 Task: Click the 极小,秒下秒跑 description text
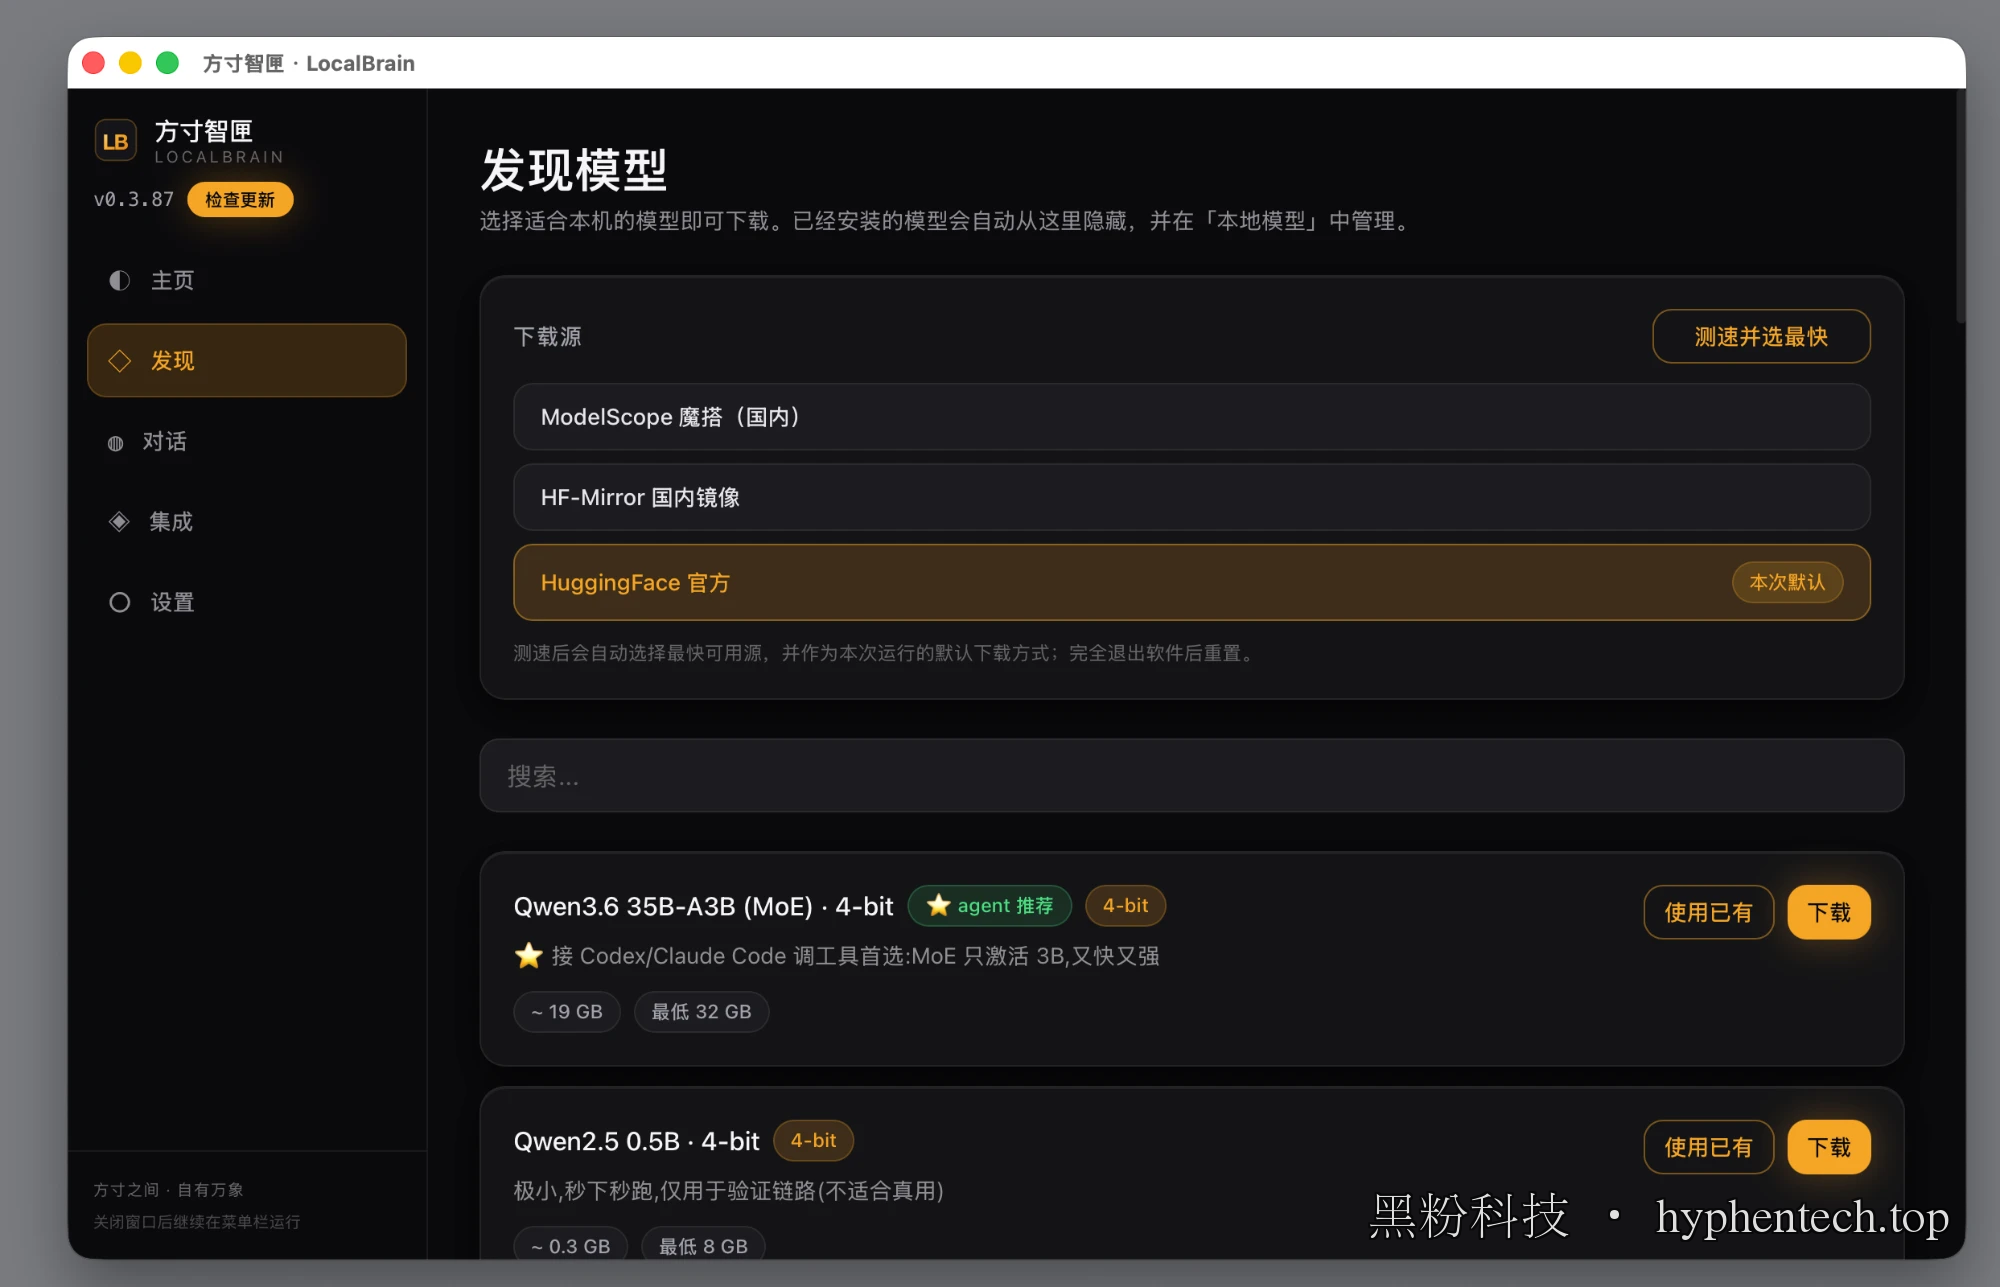tap(729, 1191)
